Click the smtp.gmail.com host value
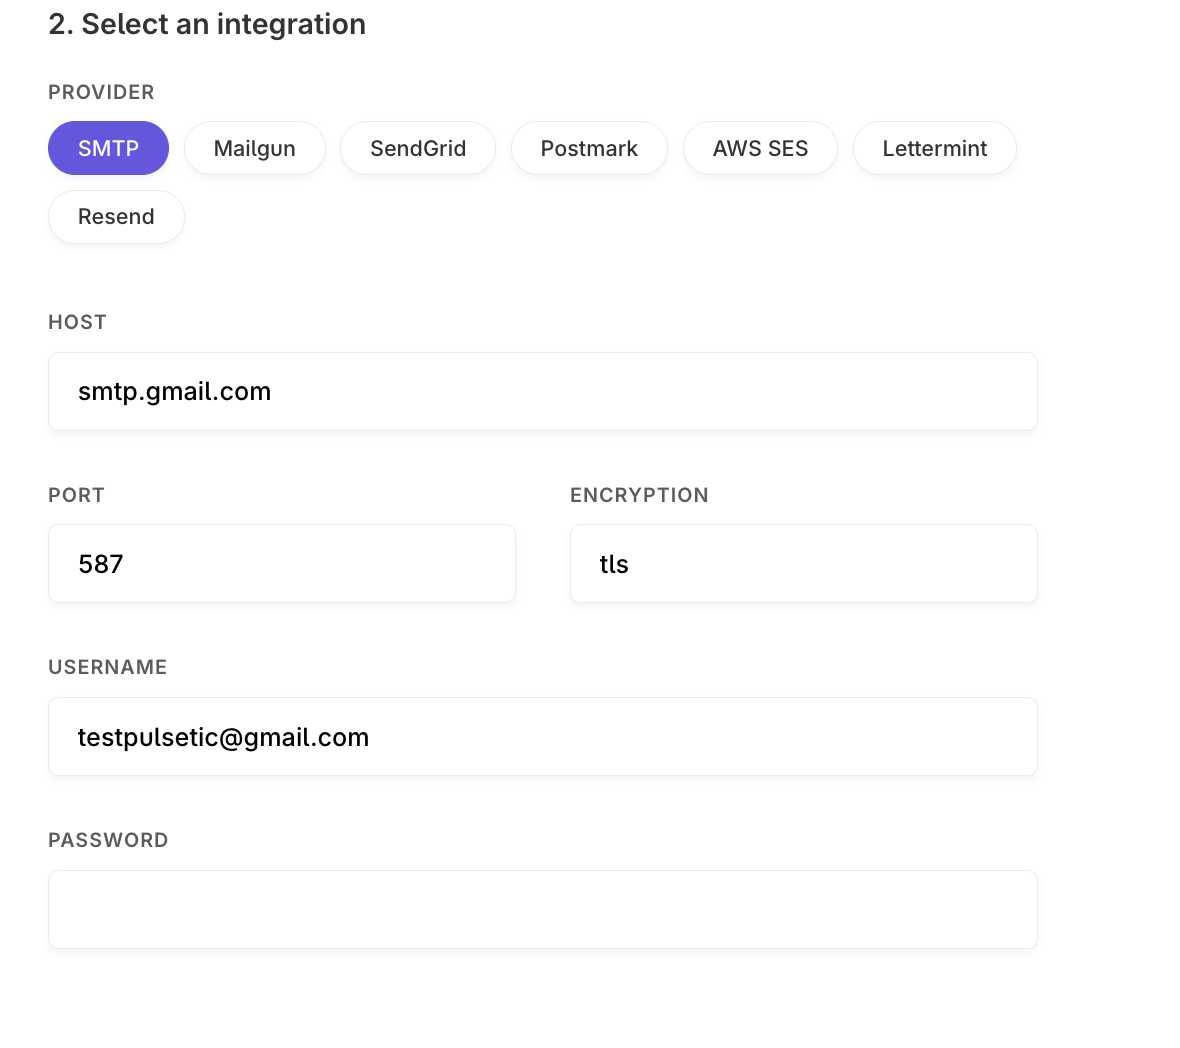This screenshot has width=1180, height=1048. coord(174,391)
